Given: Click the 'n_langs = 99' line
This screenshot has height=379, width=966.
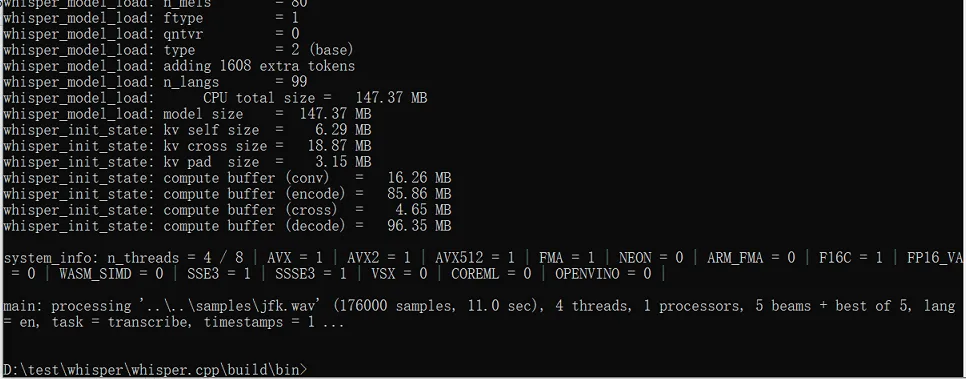Looking at the screenshot, I should coord(155,82).
